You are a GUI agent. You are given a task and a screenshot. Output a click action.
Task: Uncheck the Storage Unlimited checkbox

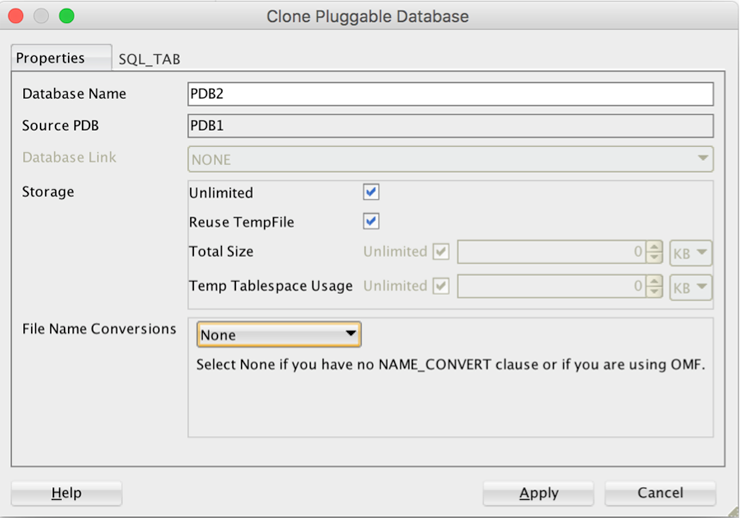coord(371,192)
